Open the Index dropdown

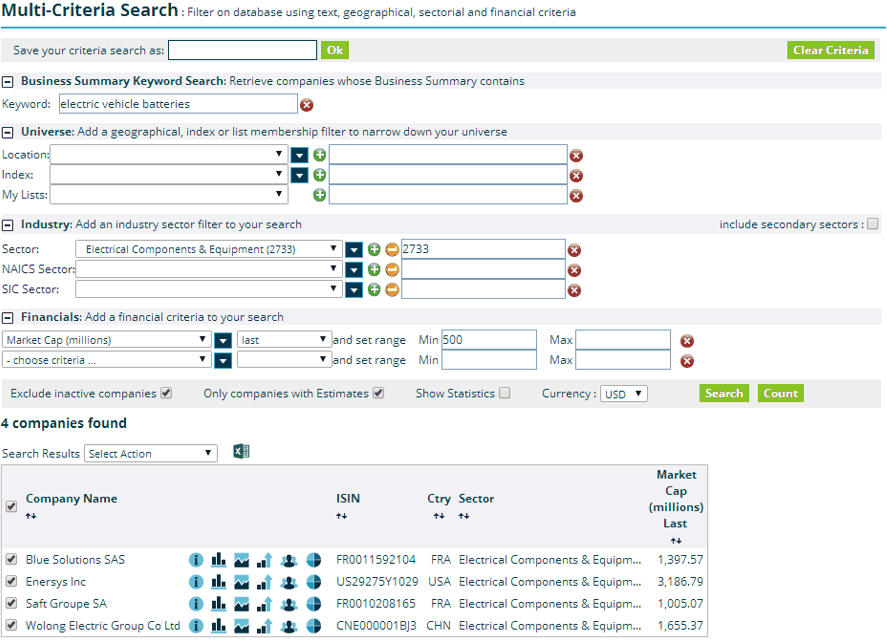click(169, 174)
